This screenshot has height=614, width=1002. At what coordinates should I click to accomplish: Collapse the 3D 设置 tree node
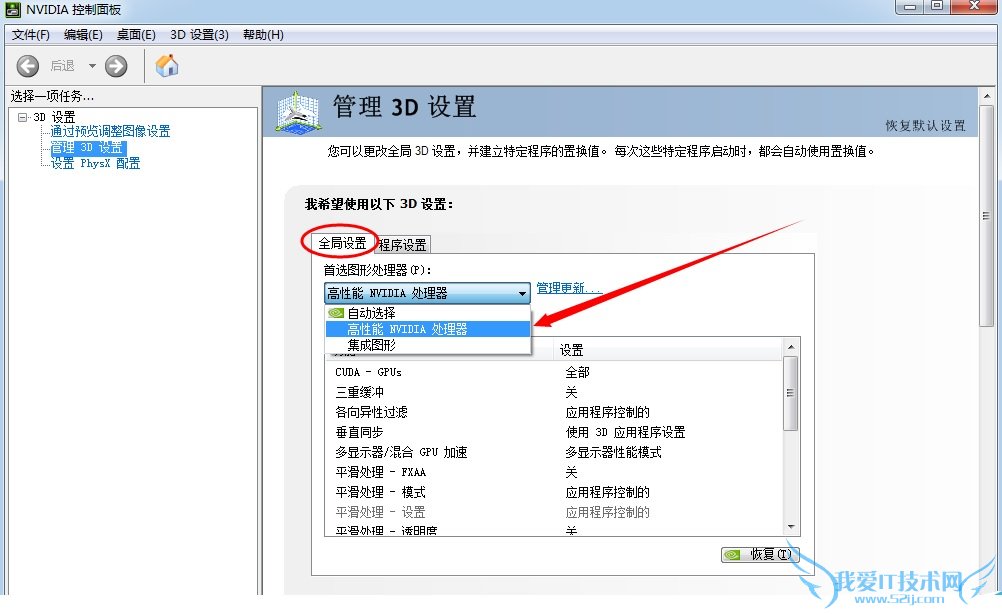point(23,115)
